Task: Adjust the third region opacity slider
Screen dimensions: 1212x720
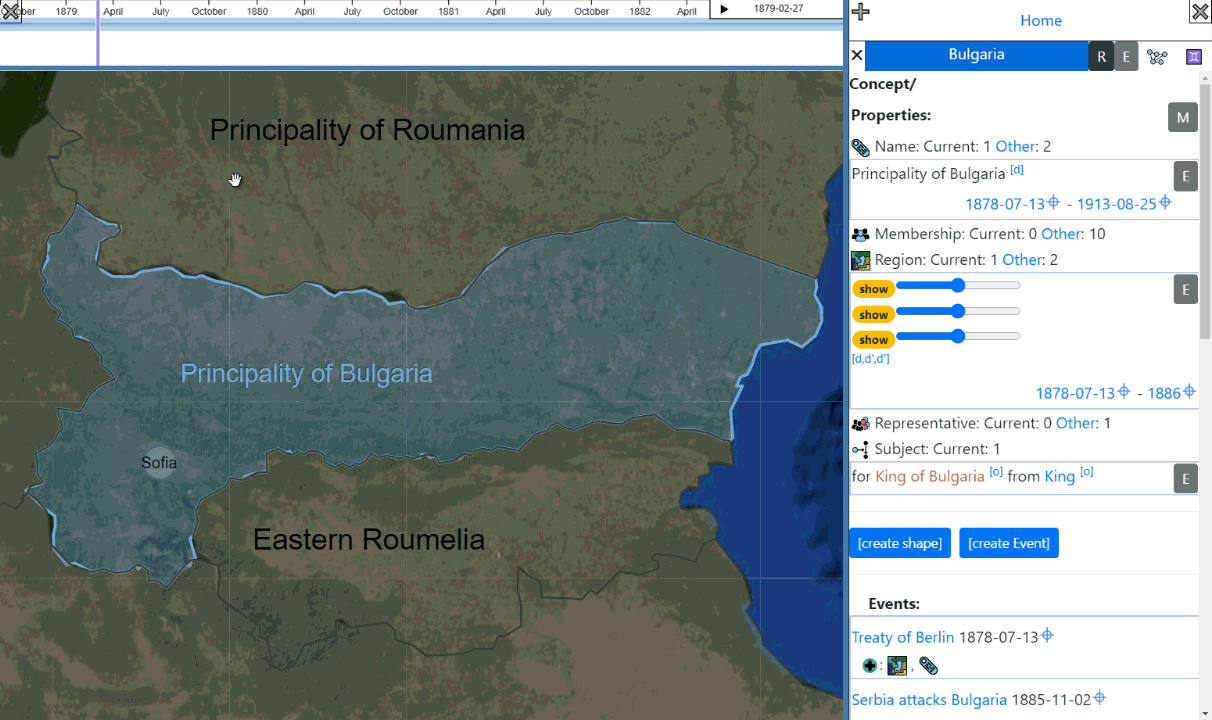Action: click(958, 336)
